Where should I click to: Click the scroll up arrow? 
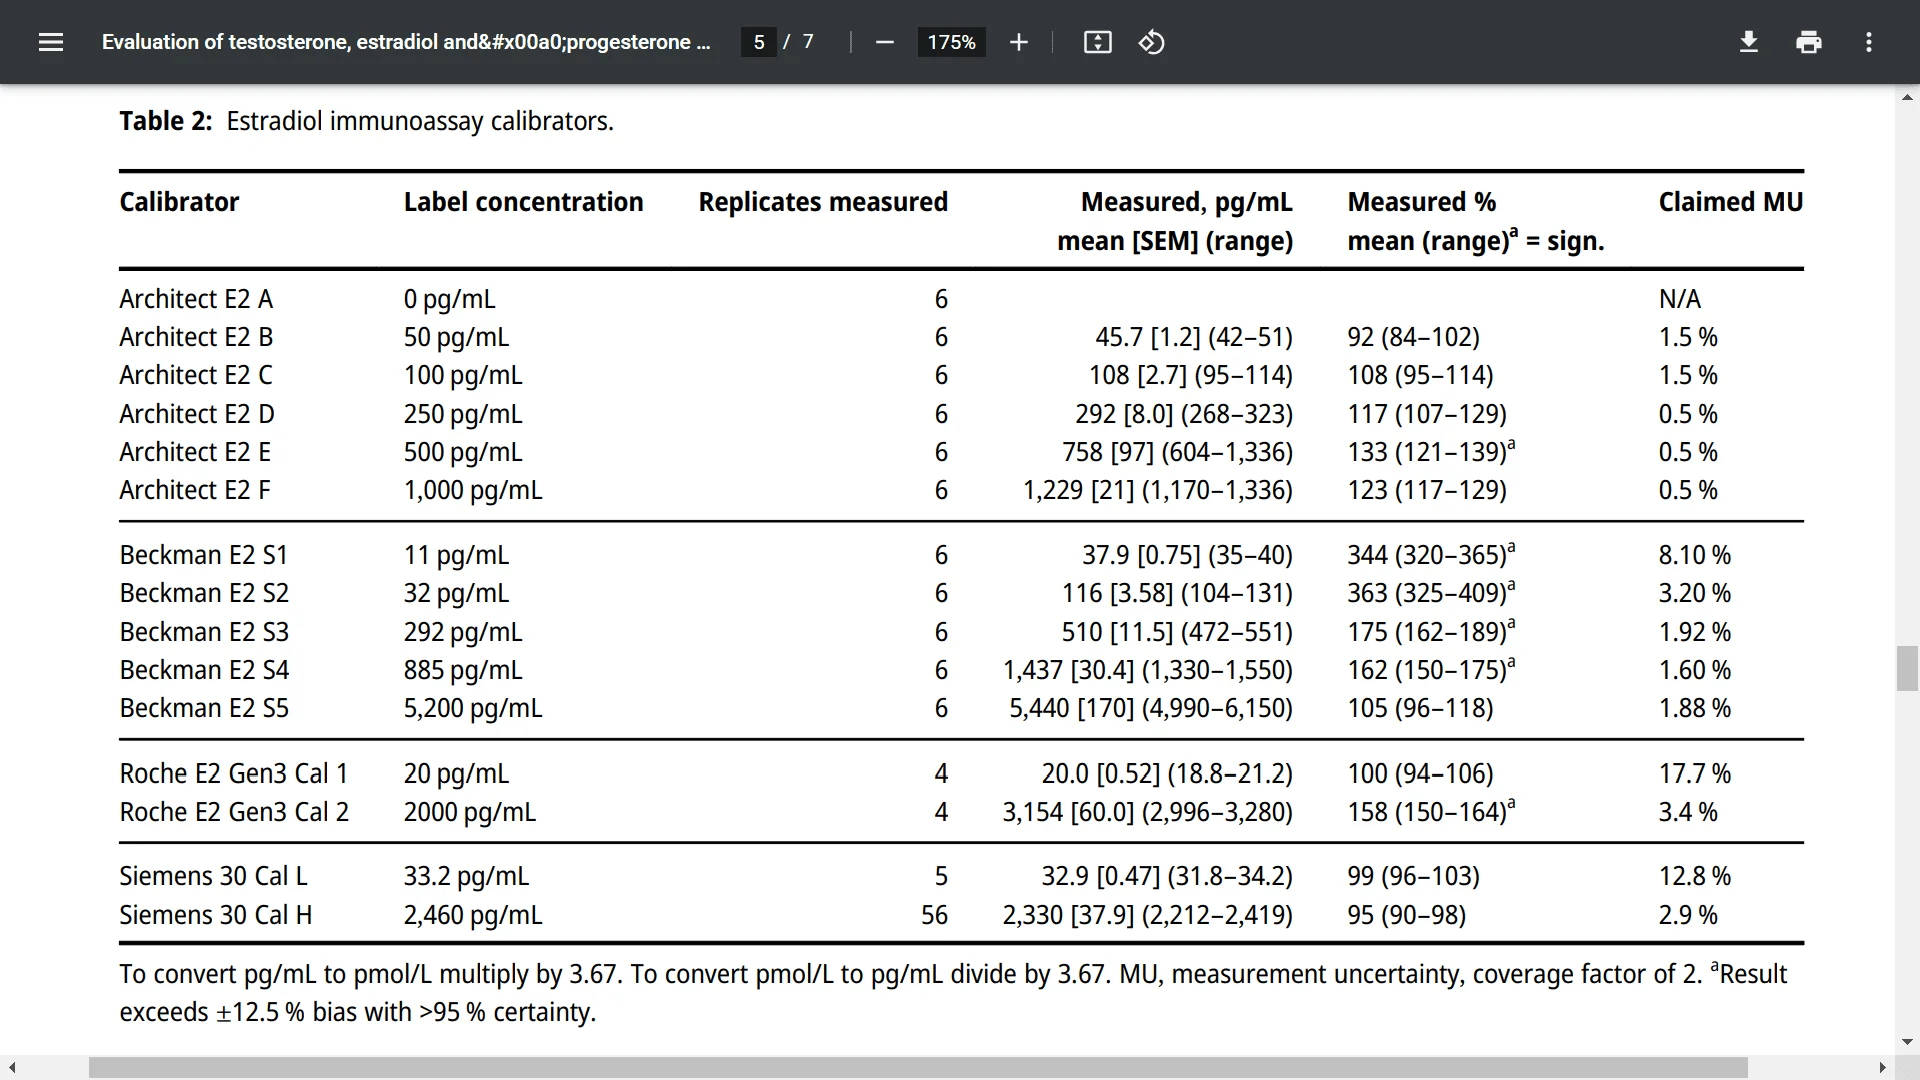[1907, 97]
